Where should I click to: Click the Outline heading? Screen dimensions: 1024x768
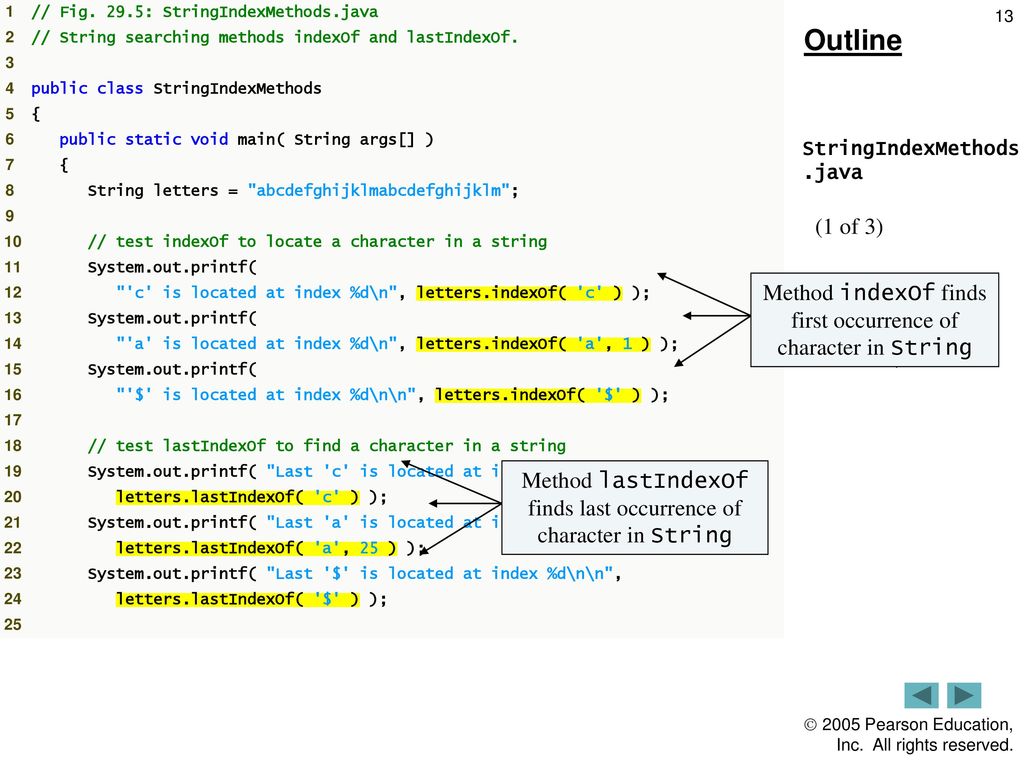[852, 40]
